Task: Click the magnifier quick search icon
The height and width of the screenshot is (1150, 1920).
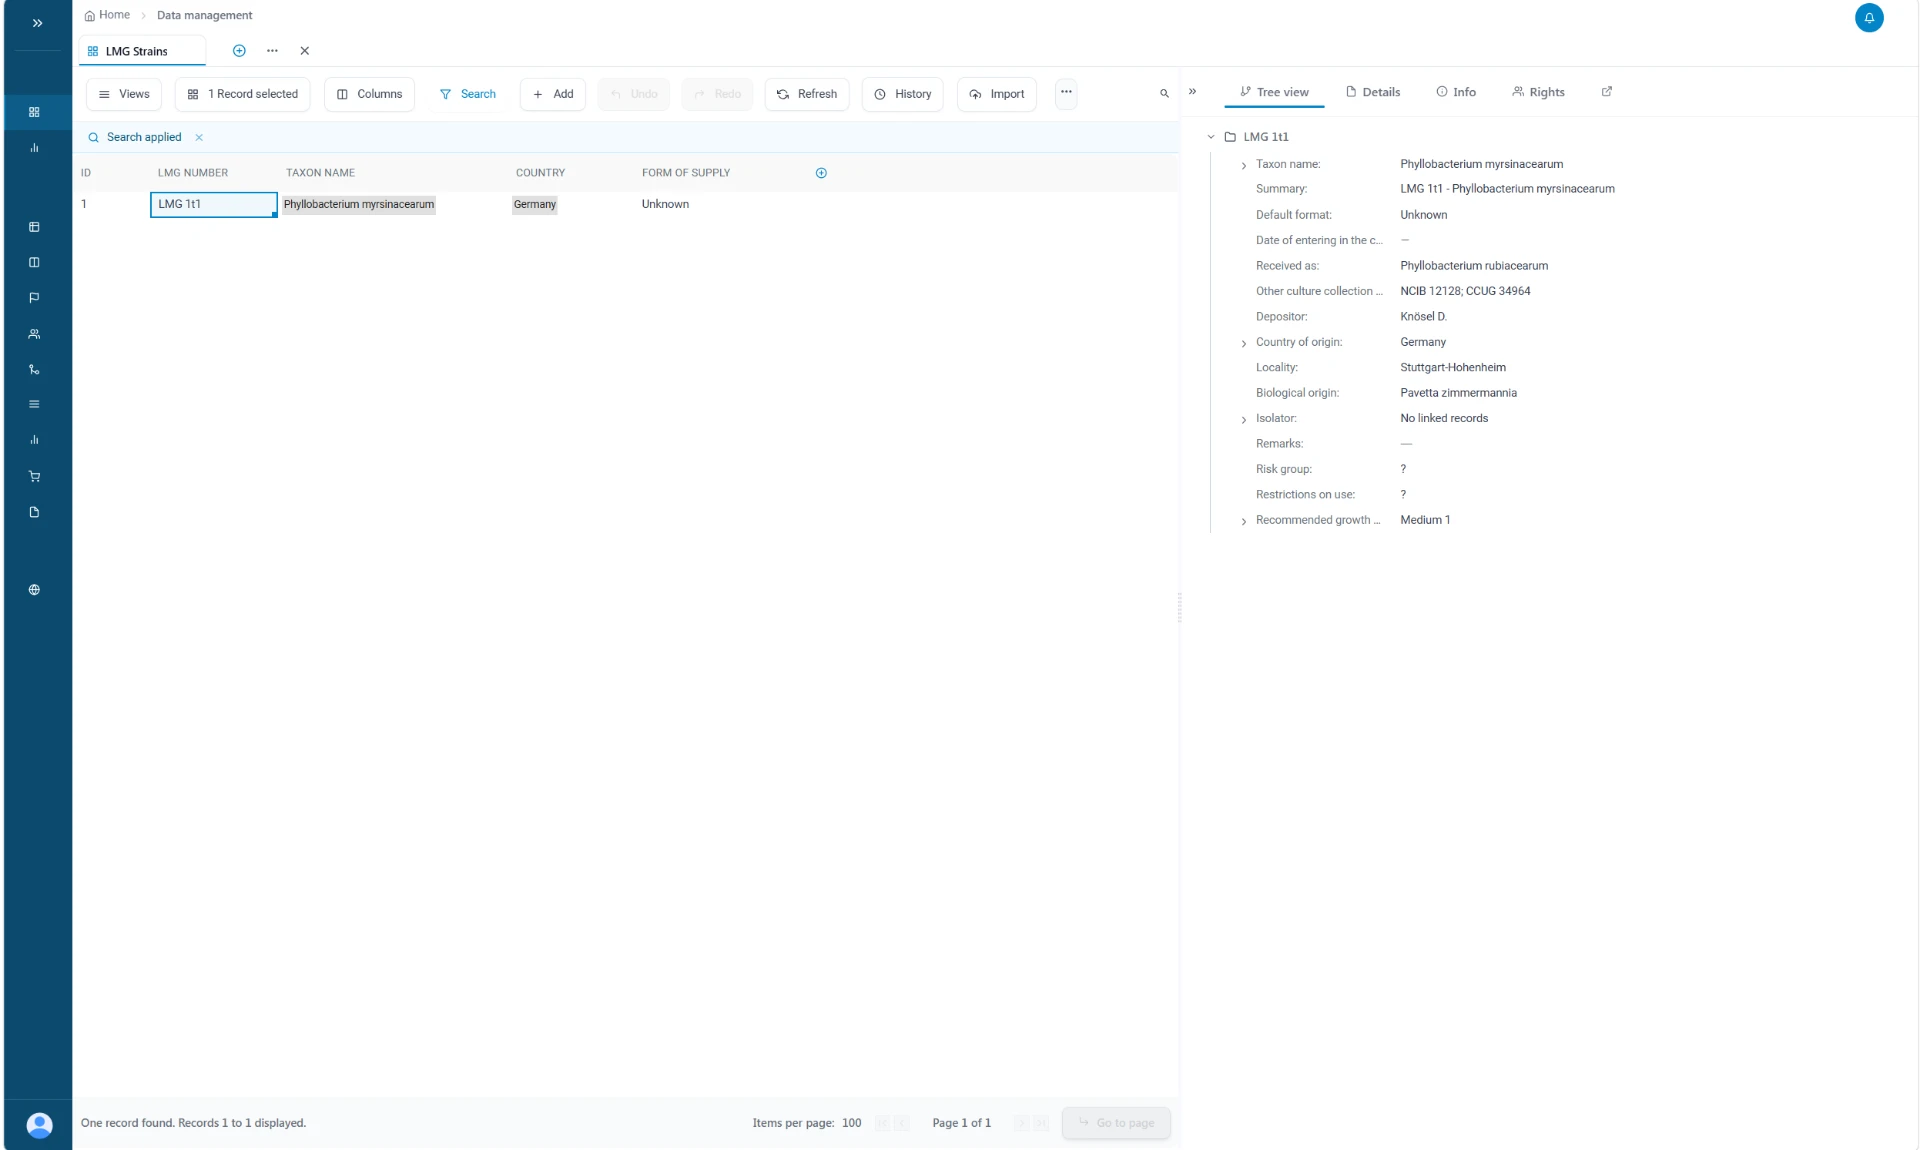Action: click(x=1164, y=93)
